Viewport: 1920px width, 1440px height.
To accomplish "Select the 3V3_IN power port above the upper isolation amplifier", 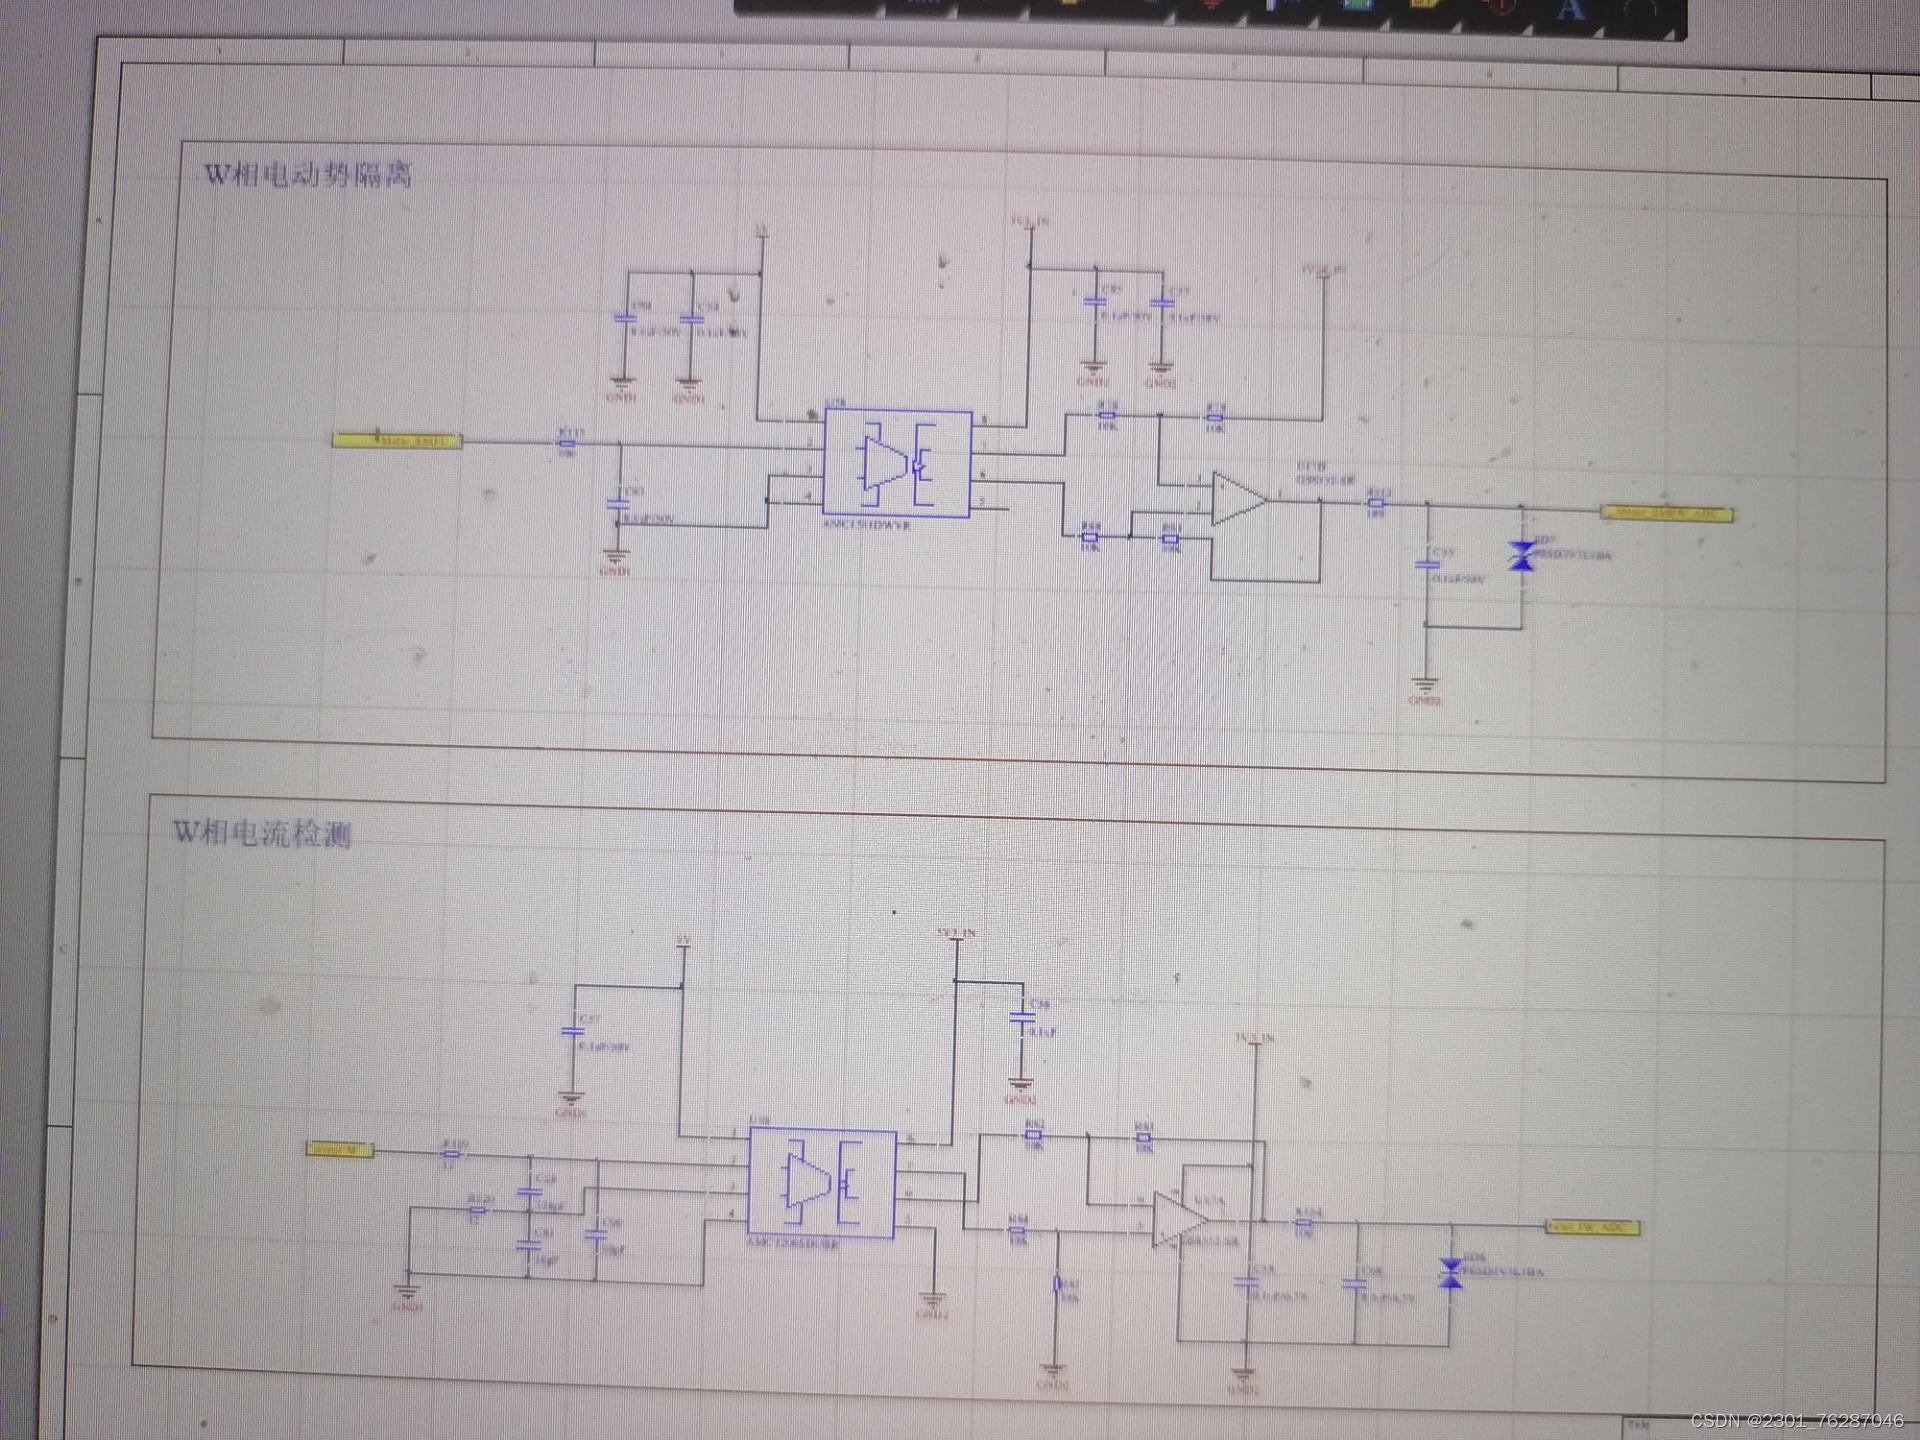I will 1029,223.
